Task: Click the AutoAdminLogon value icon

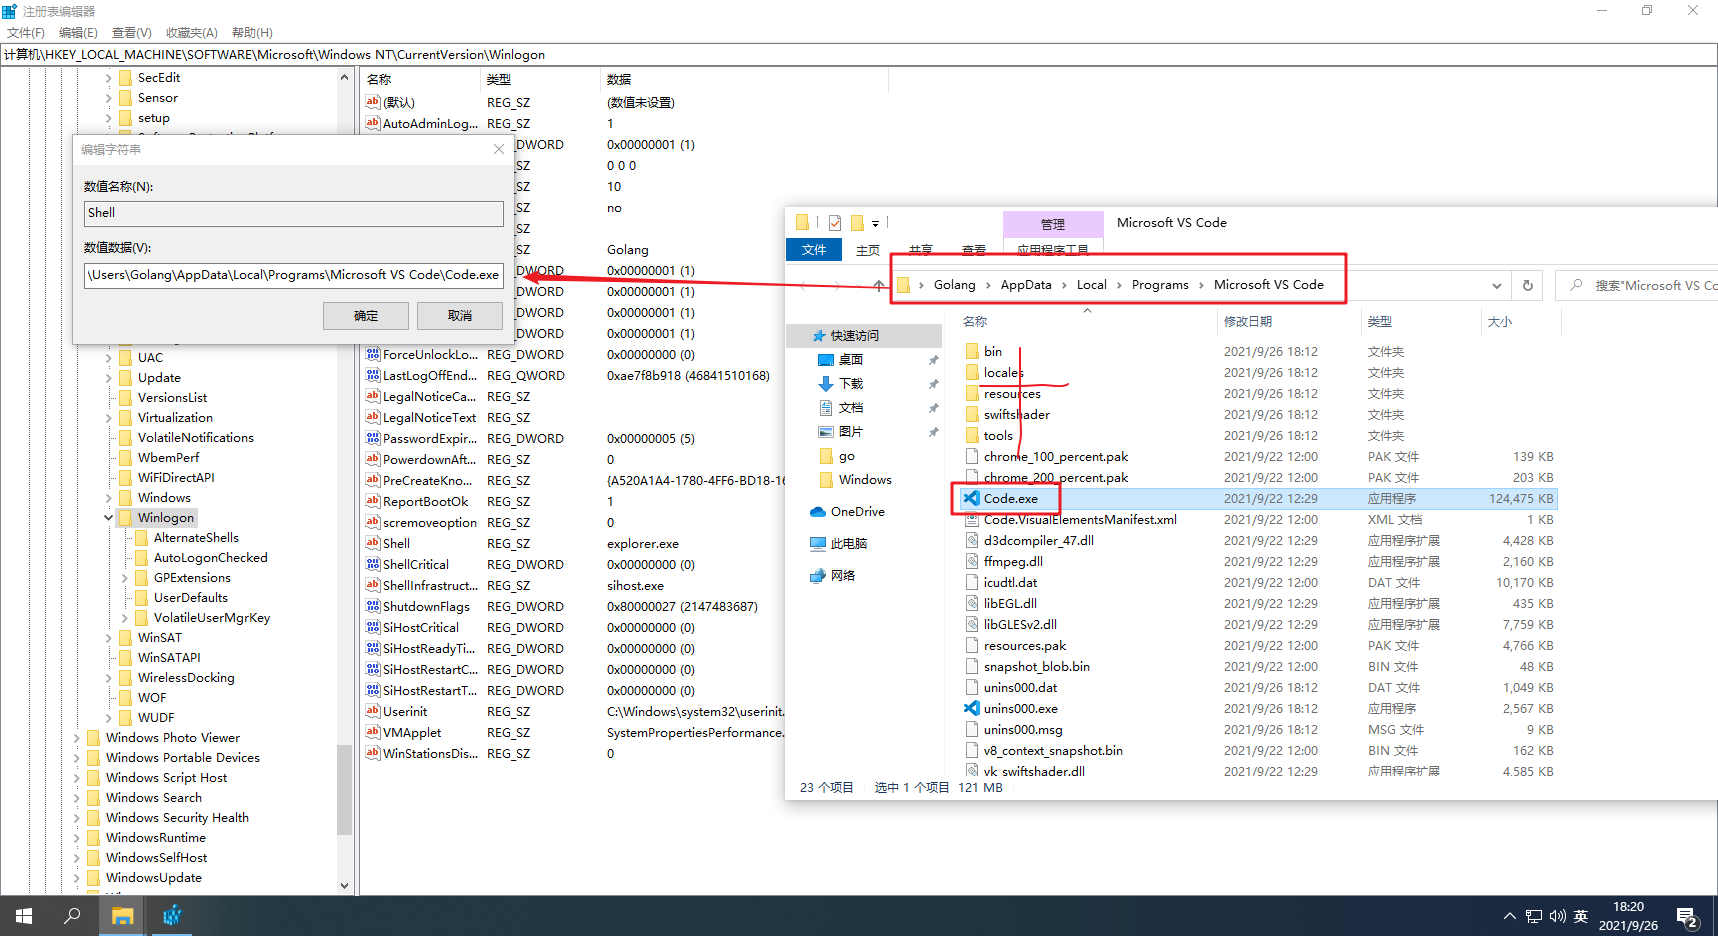Action: [x=373, y=123]
